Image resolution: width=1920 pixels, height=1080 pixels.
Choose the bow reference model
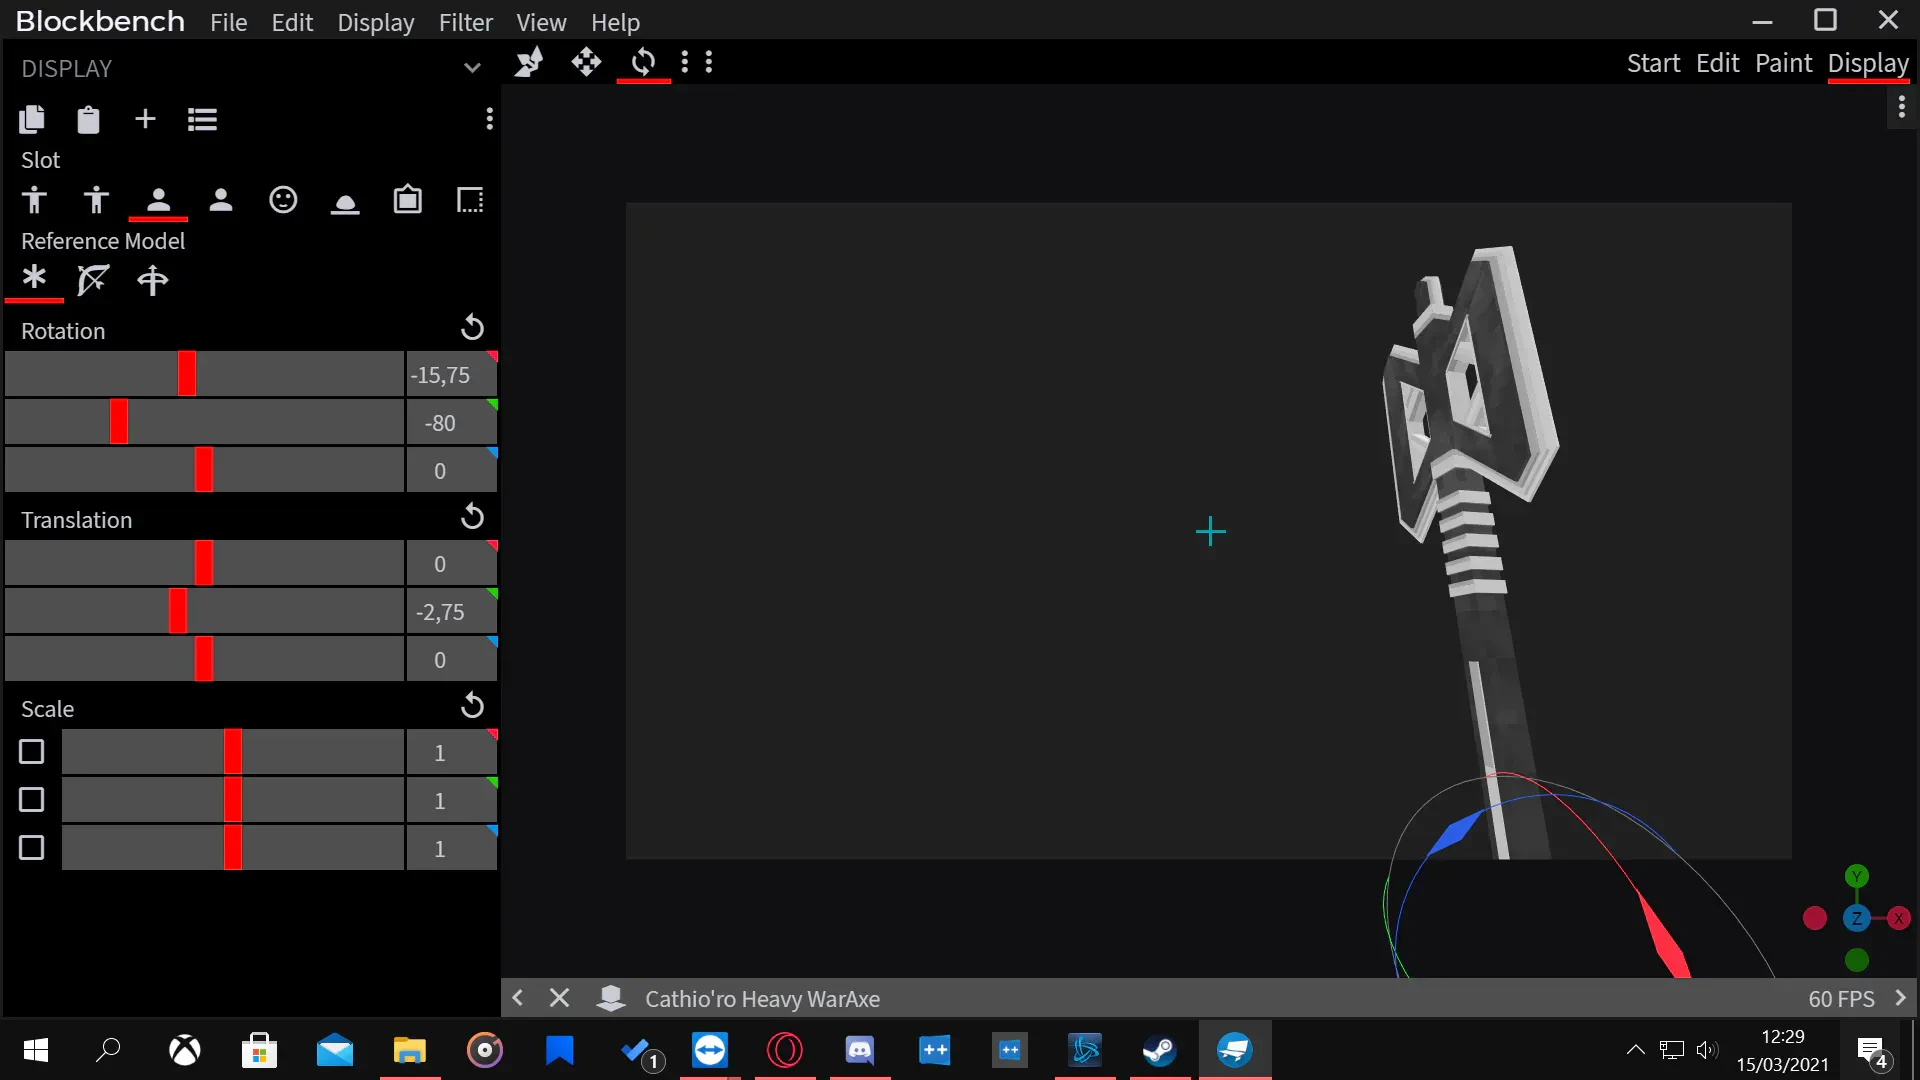click(93, 280)
